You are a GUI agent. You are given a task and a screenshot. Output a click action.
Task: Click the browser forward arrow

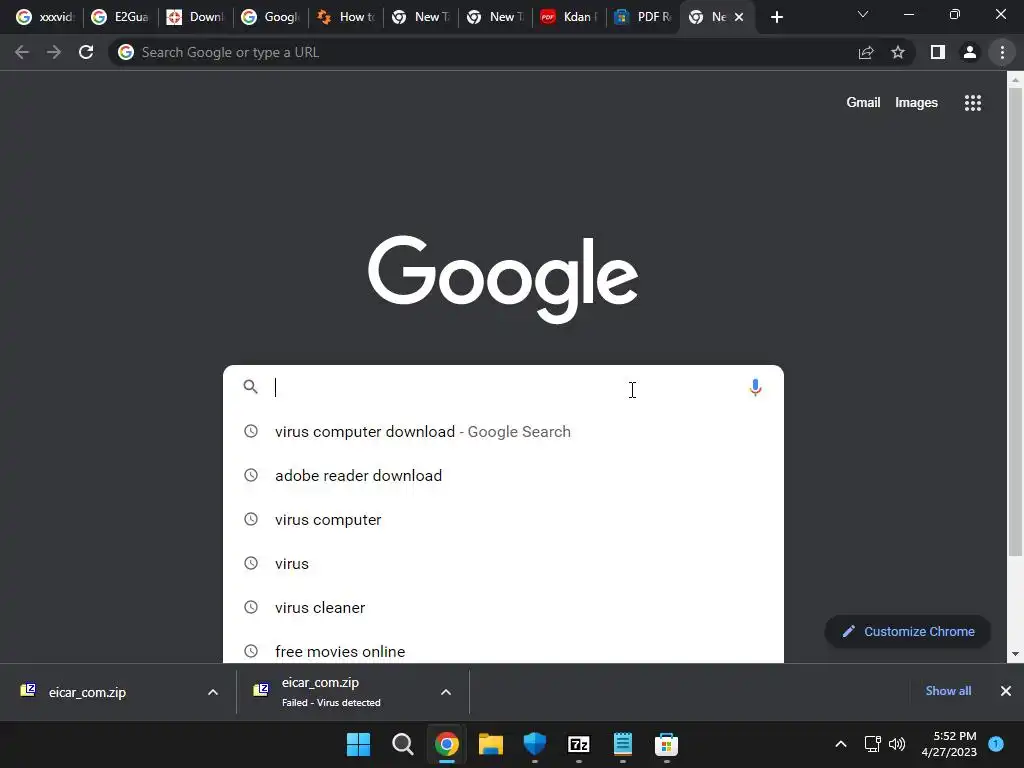54,52
